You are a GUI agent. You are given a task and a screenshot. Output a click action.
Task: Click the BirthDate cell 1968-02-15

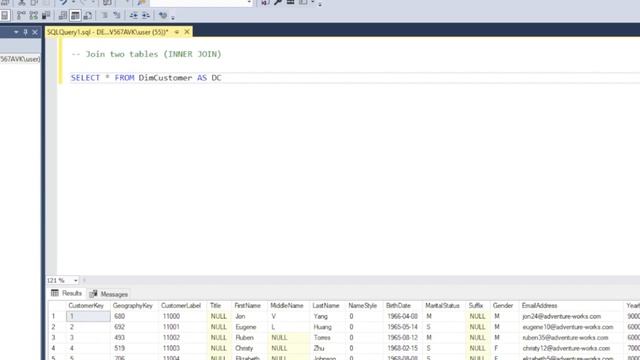[402, 348]
